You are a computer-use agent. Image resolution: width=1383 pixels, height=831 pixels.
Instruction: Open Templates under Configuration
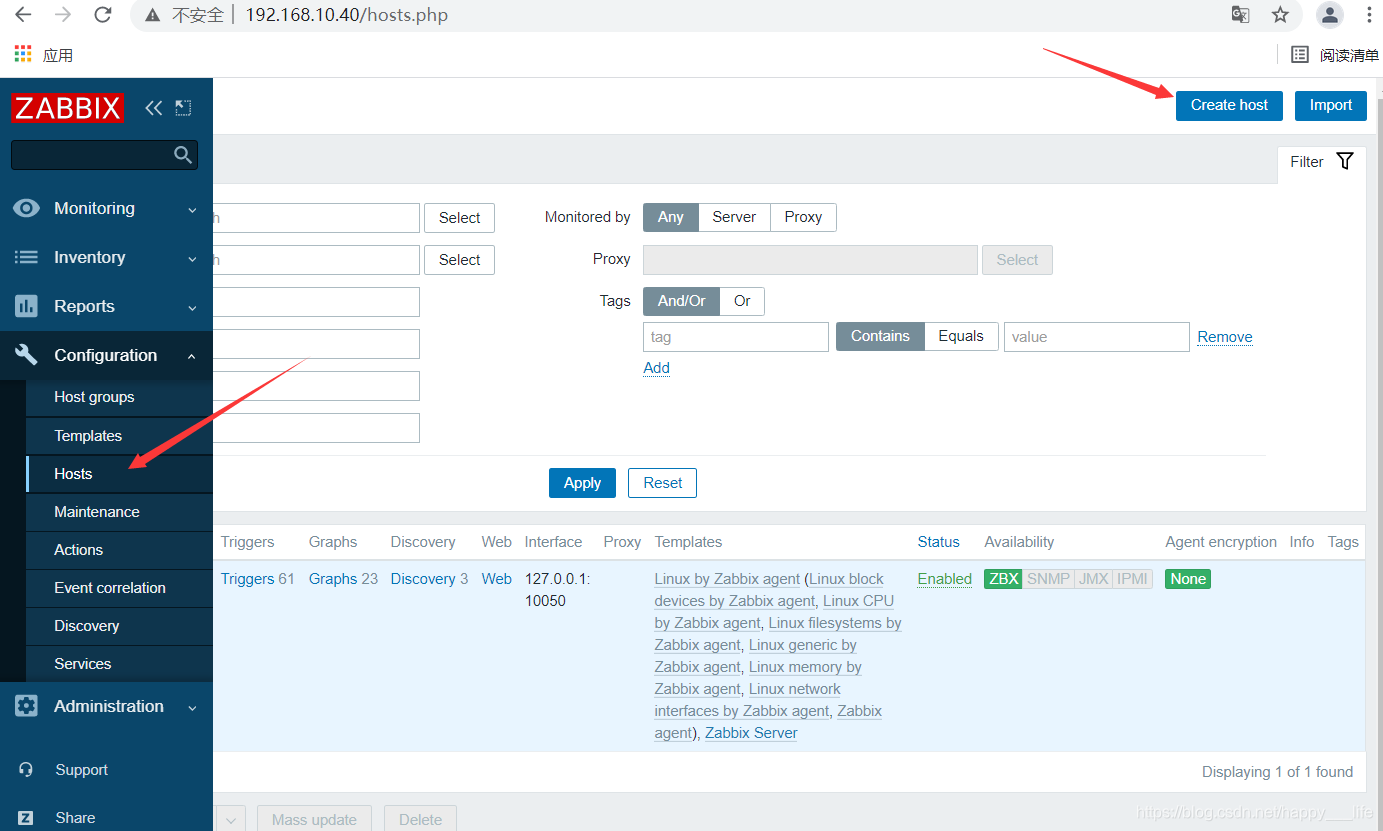(88, 436)
